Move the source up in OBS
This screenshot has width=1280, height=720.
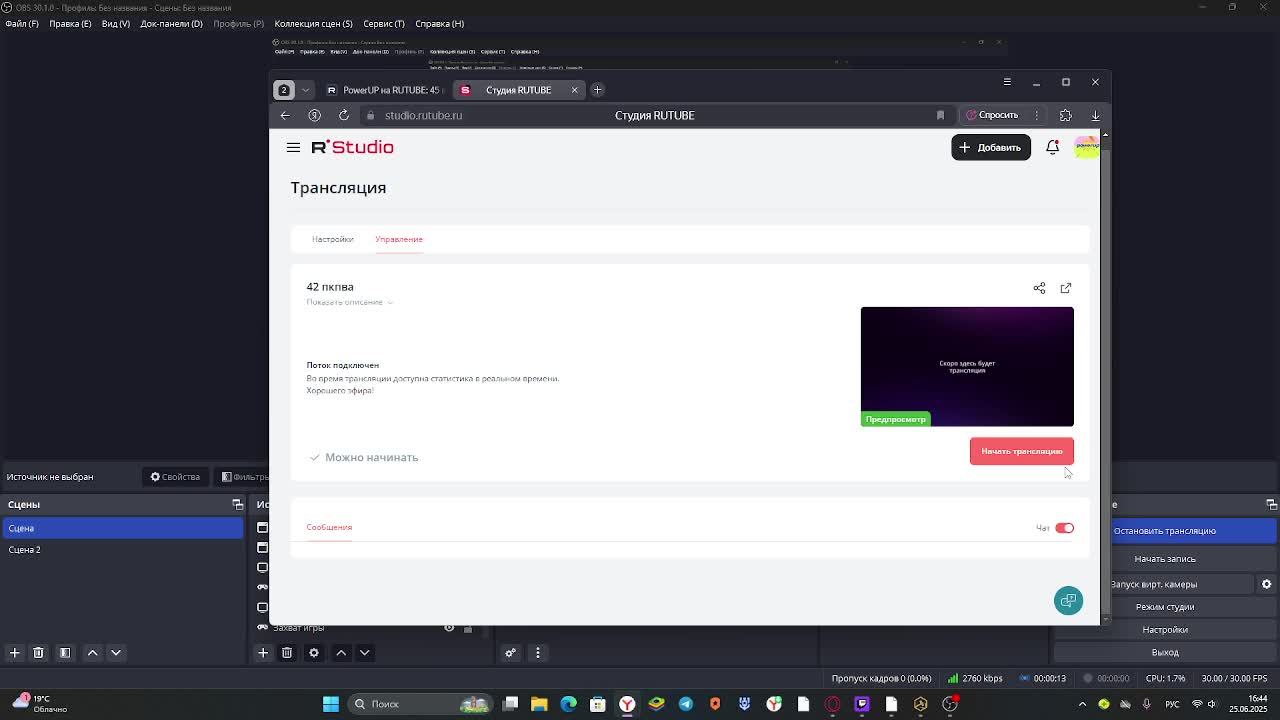pos(341,653)
